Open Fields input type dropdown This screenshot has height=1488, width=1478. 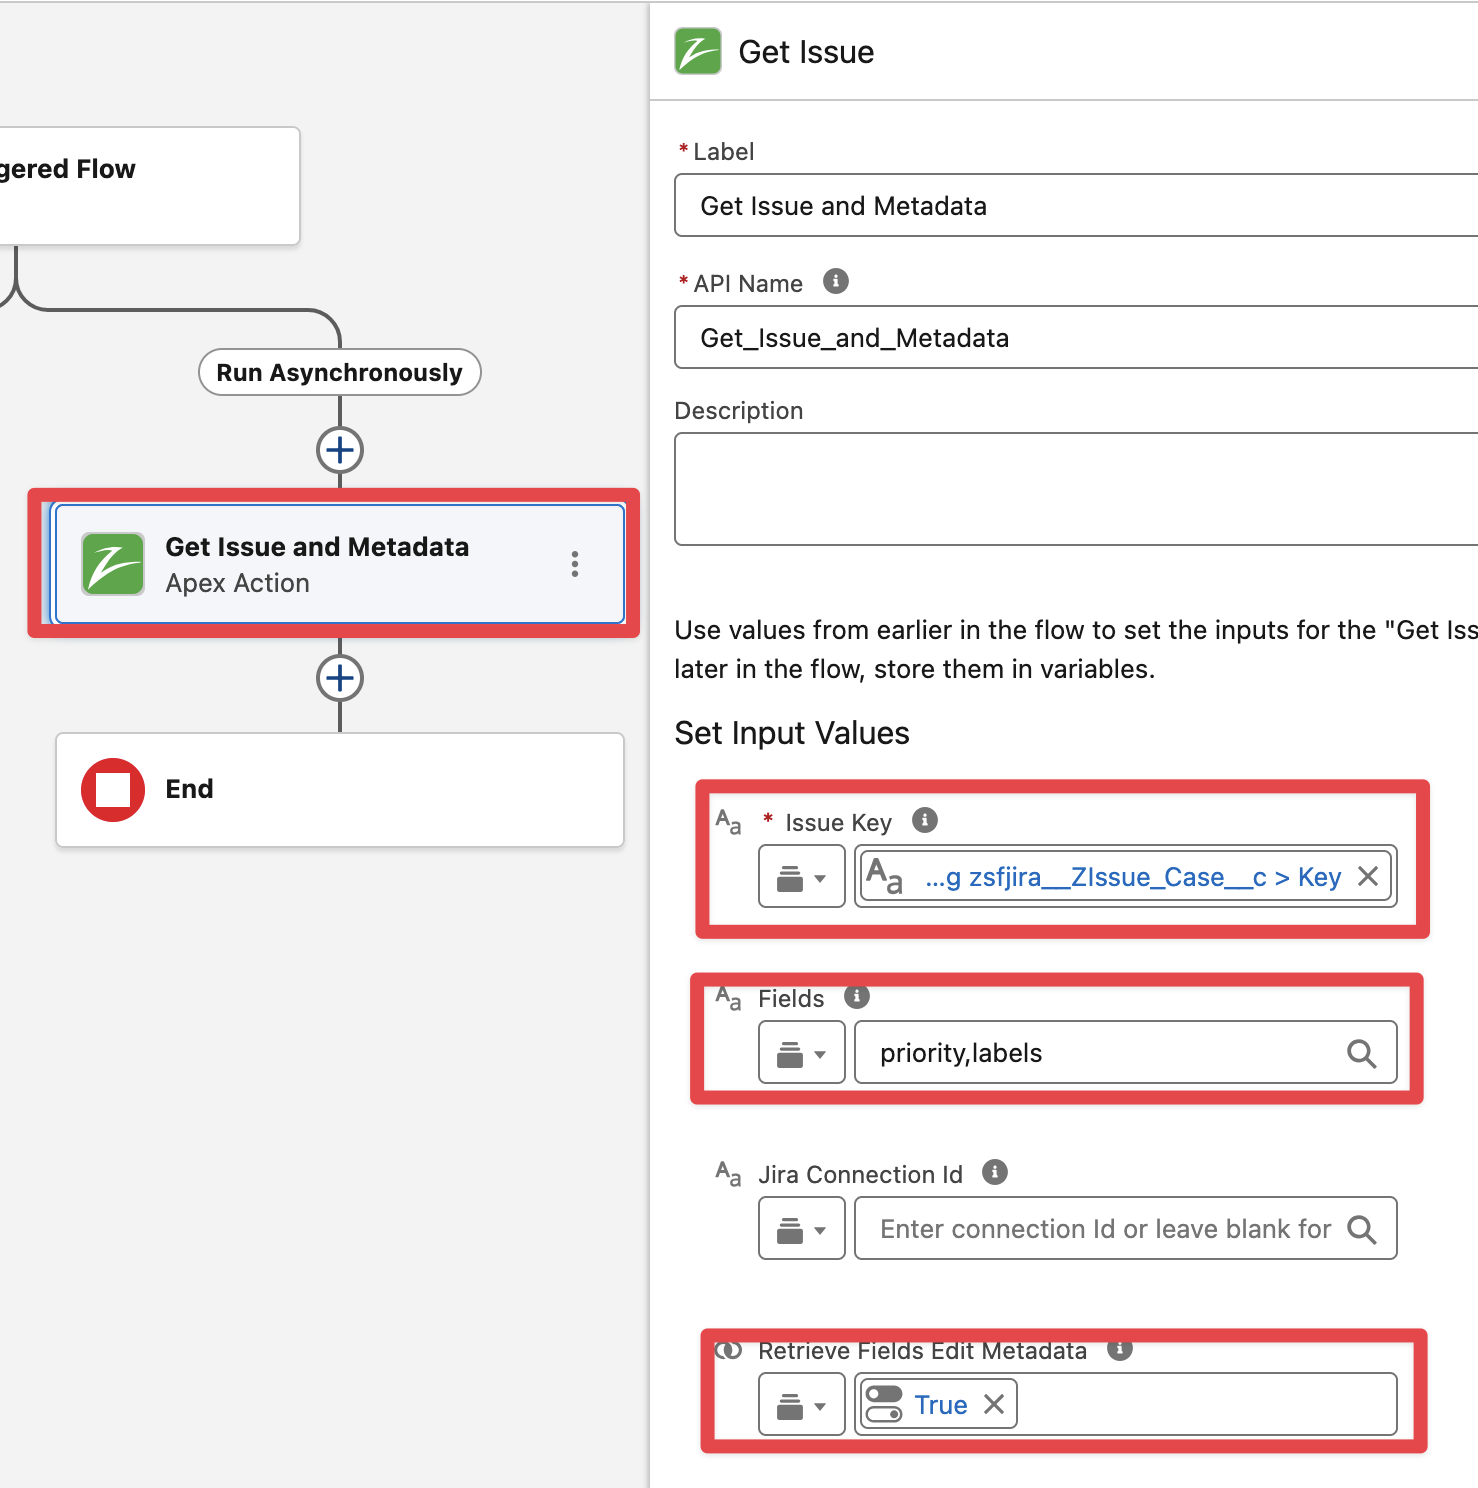pyautogui.click(x=802, y=1052)
